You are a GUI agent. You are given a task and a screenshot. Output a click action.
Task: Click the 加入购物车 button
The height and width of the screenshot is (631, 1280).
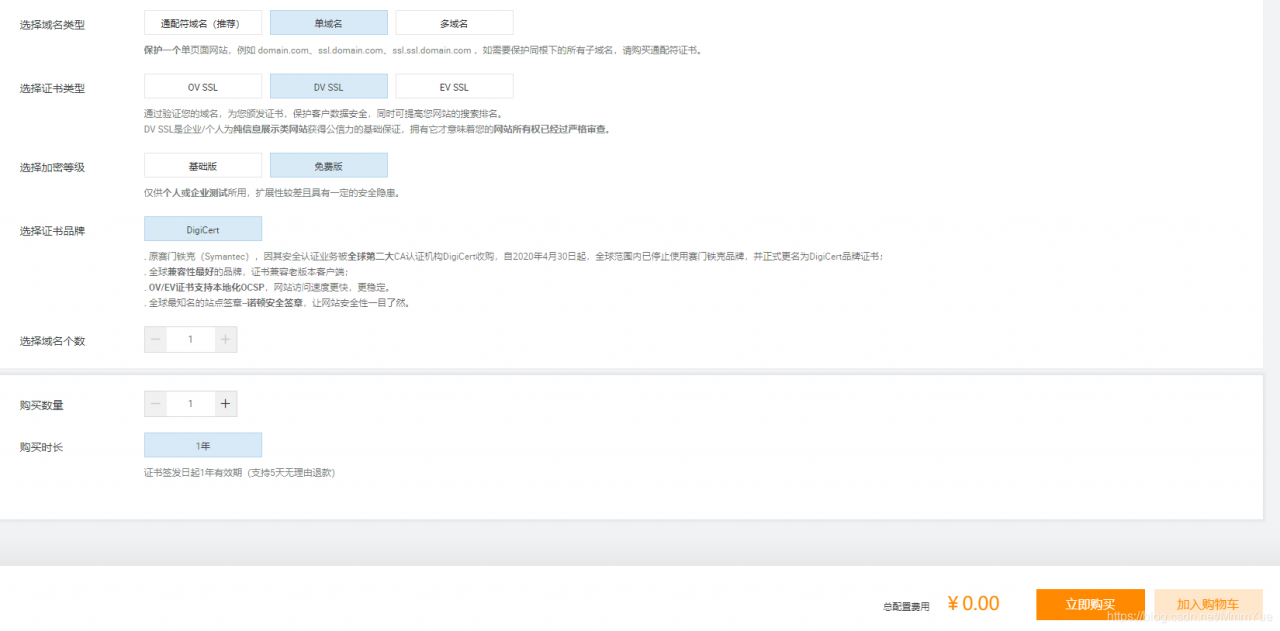point(1208,604)
